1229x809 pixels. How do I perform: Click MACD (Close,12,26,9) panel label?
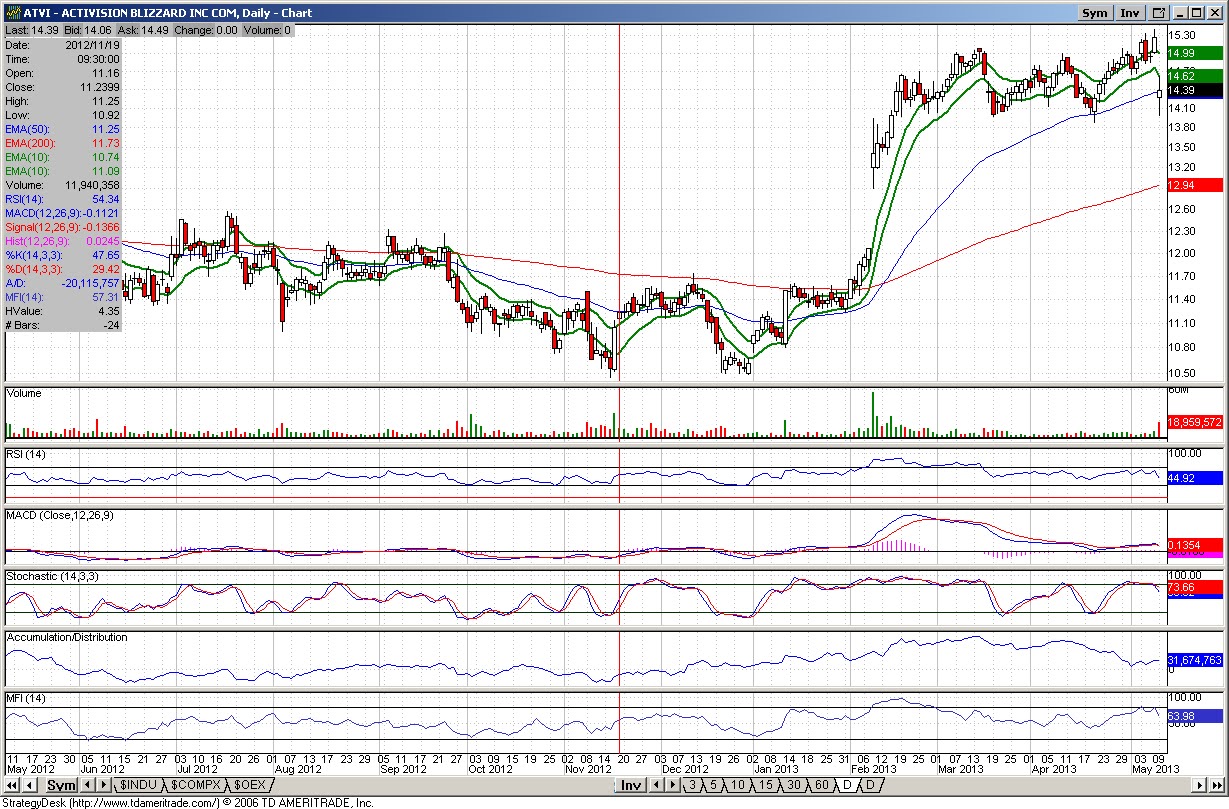(x=60, y=515)
